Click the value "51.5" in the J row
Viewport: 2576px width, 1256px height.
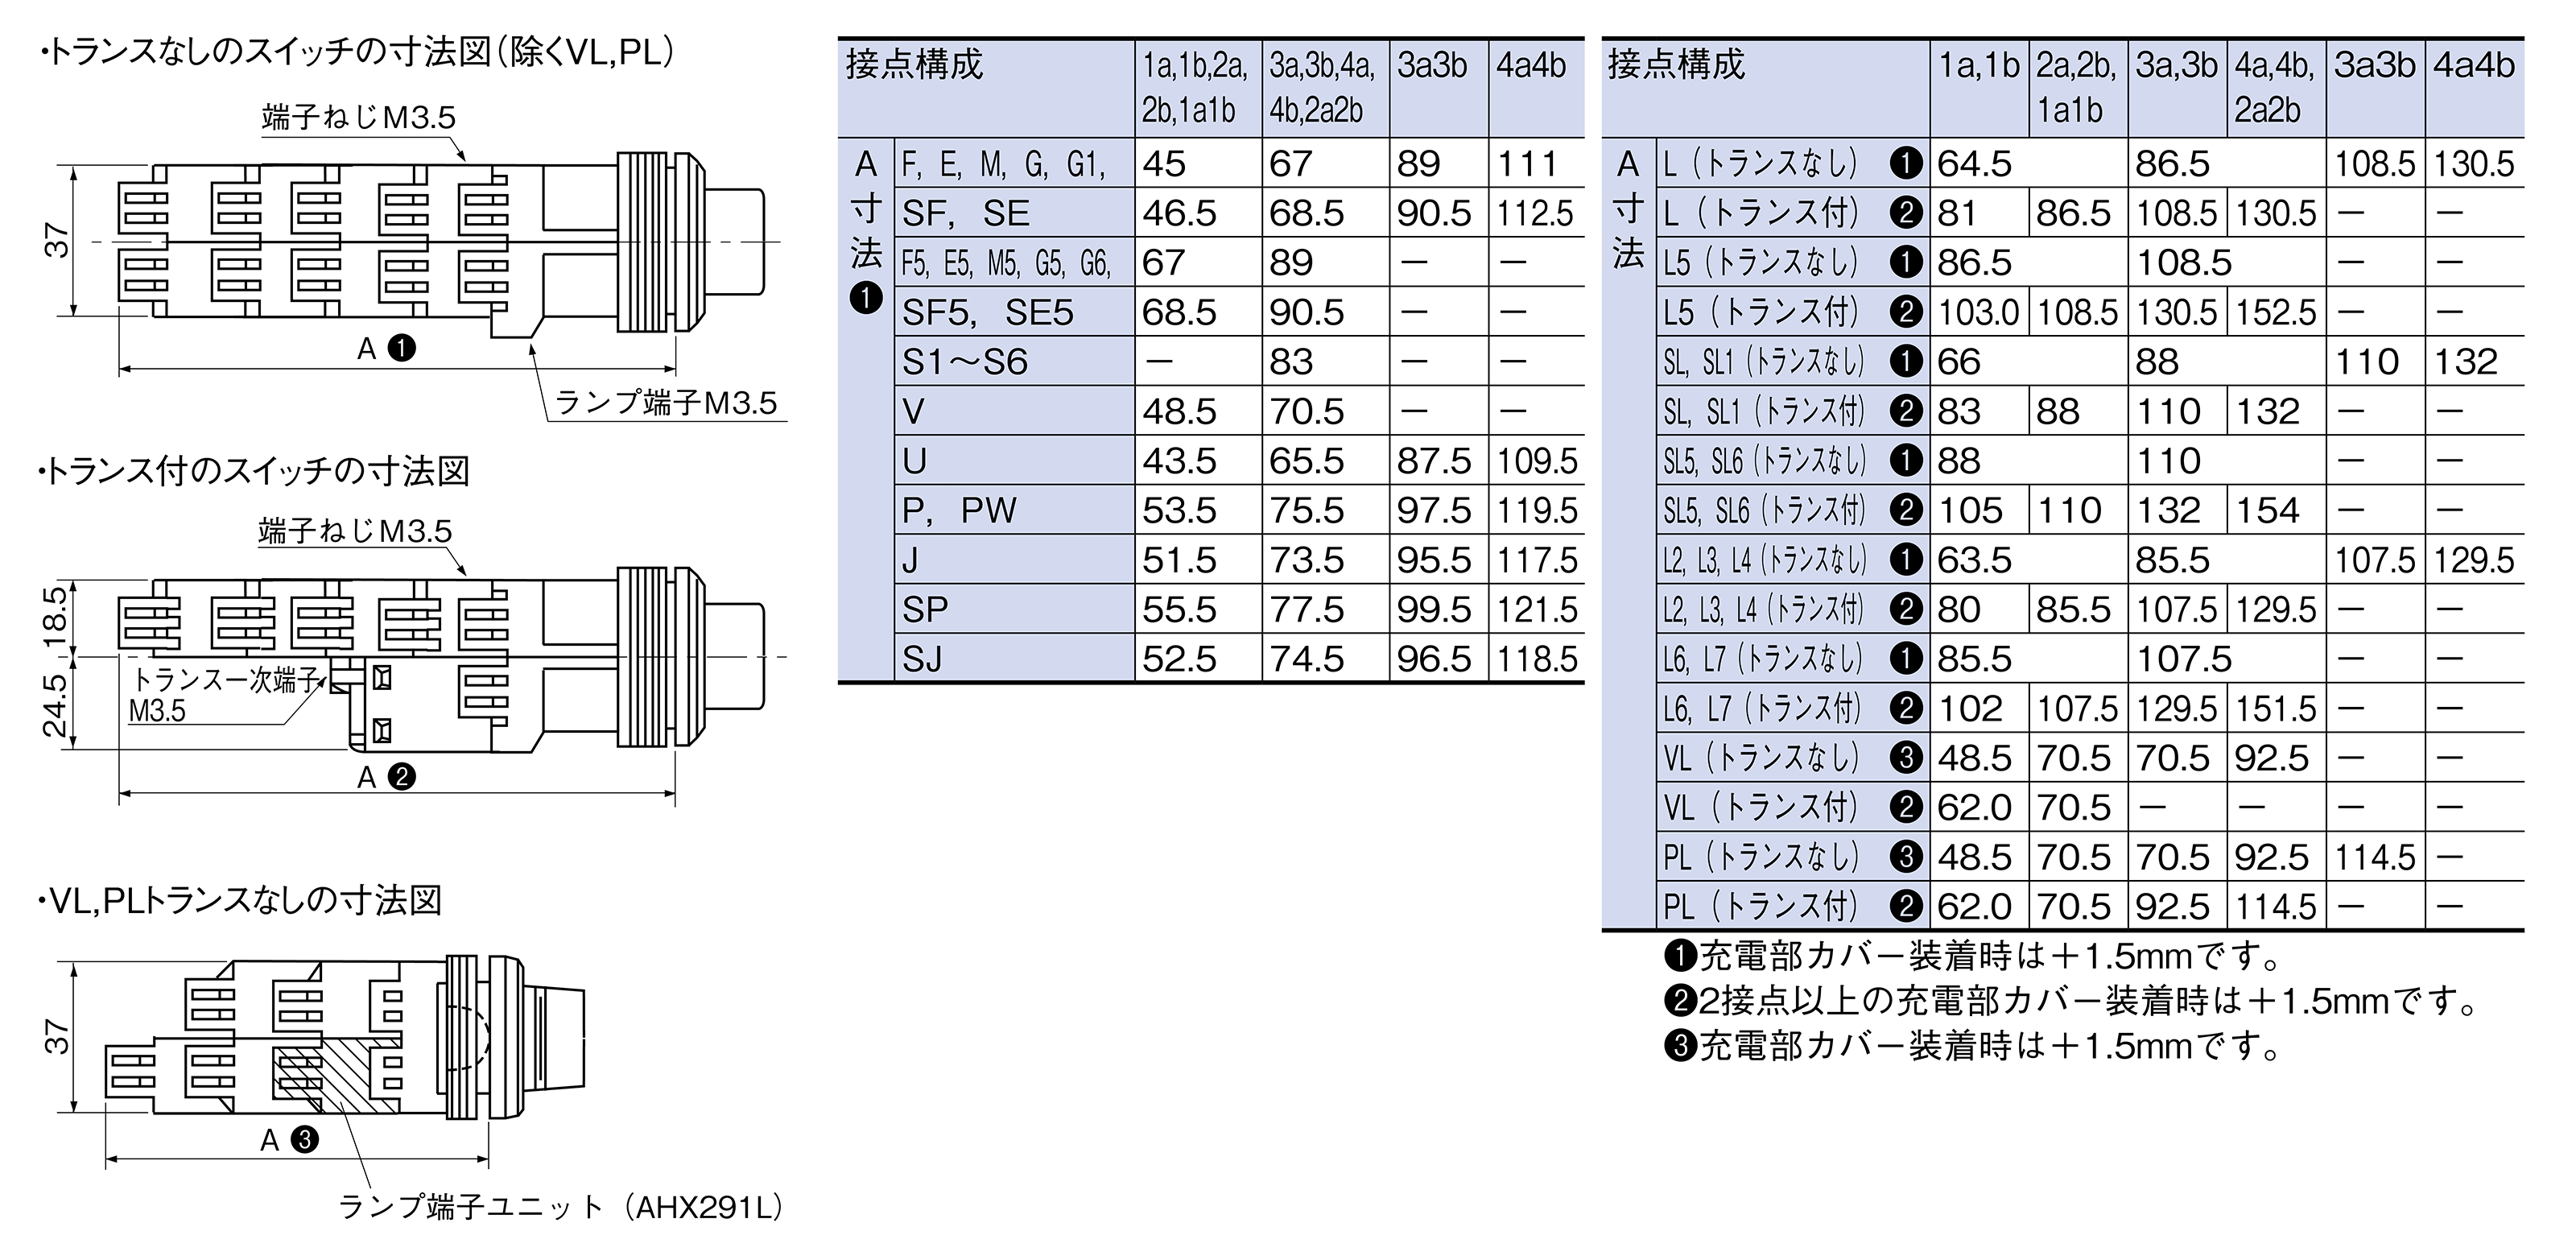coord(1180,560)
